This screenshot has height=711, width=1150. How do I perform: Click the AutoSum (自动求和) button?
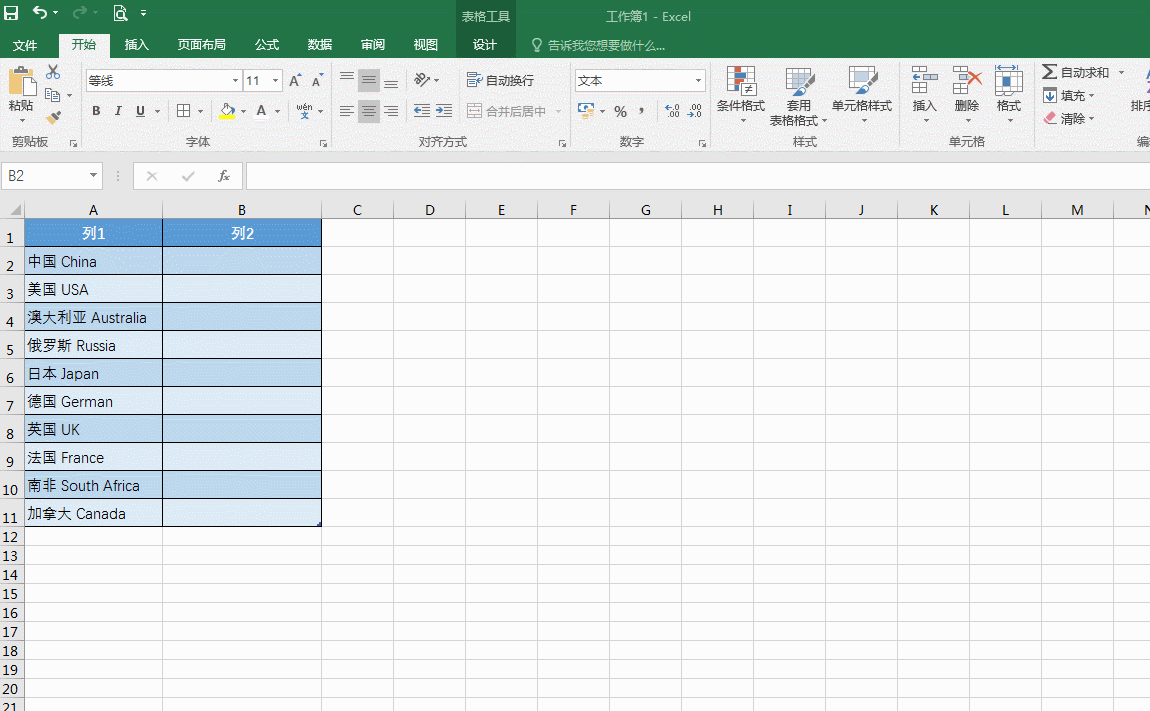[x=1076, y=72]
